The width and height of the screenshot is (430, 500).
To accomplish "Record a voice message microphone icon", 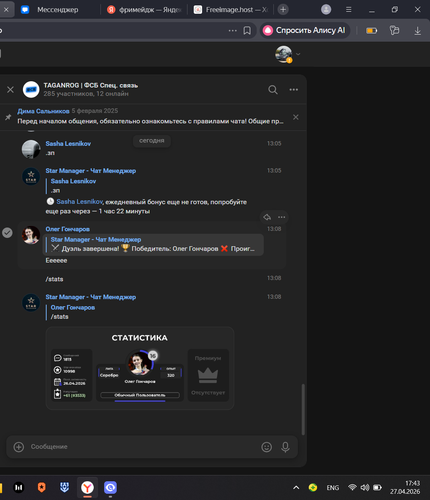I will [x=285, y=447].
